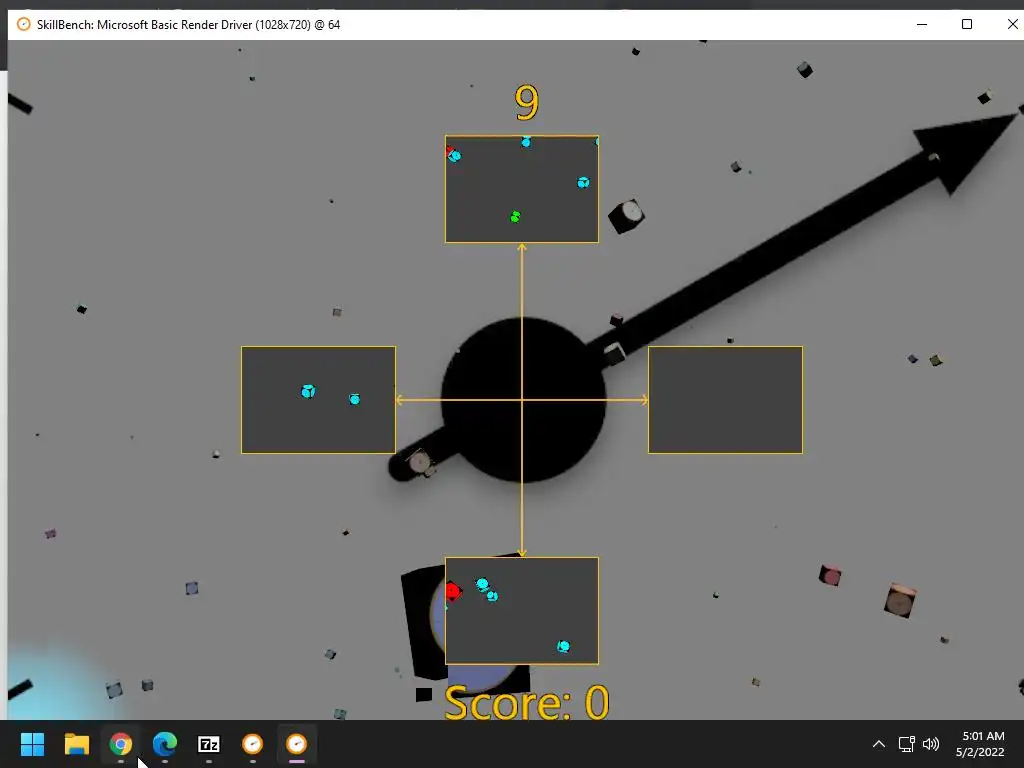
Task: Click the SkillBench window title icon
Action: (24, 24)
